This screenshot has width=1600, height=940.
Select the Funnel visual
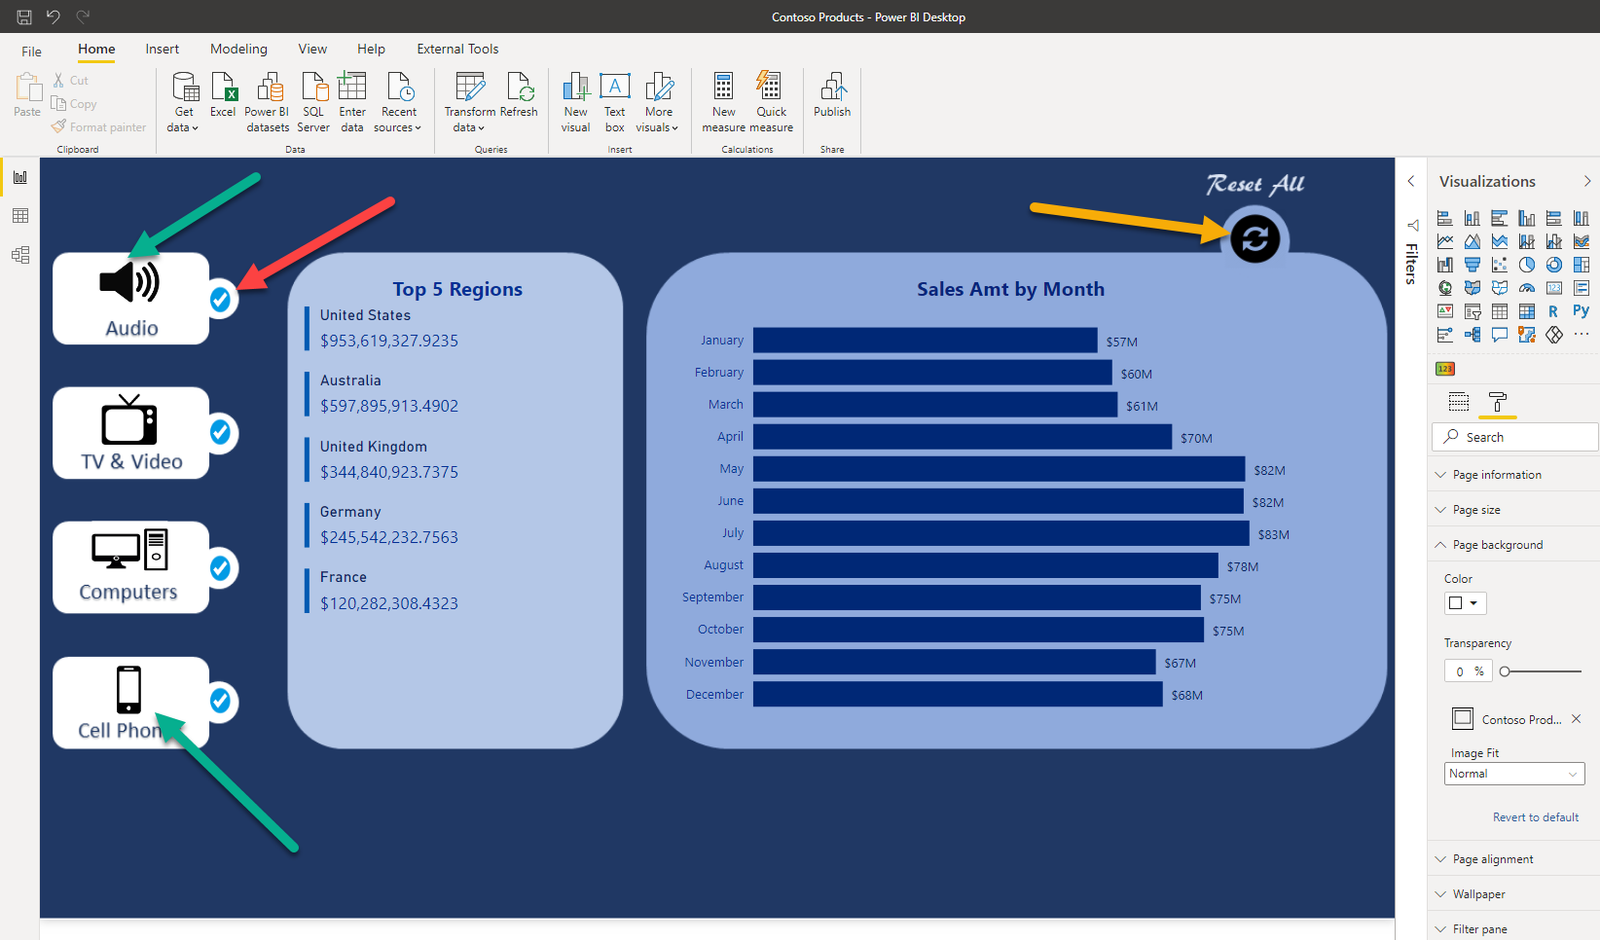coord(1472,265)
